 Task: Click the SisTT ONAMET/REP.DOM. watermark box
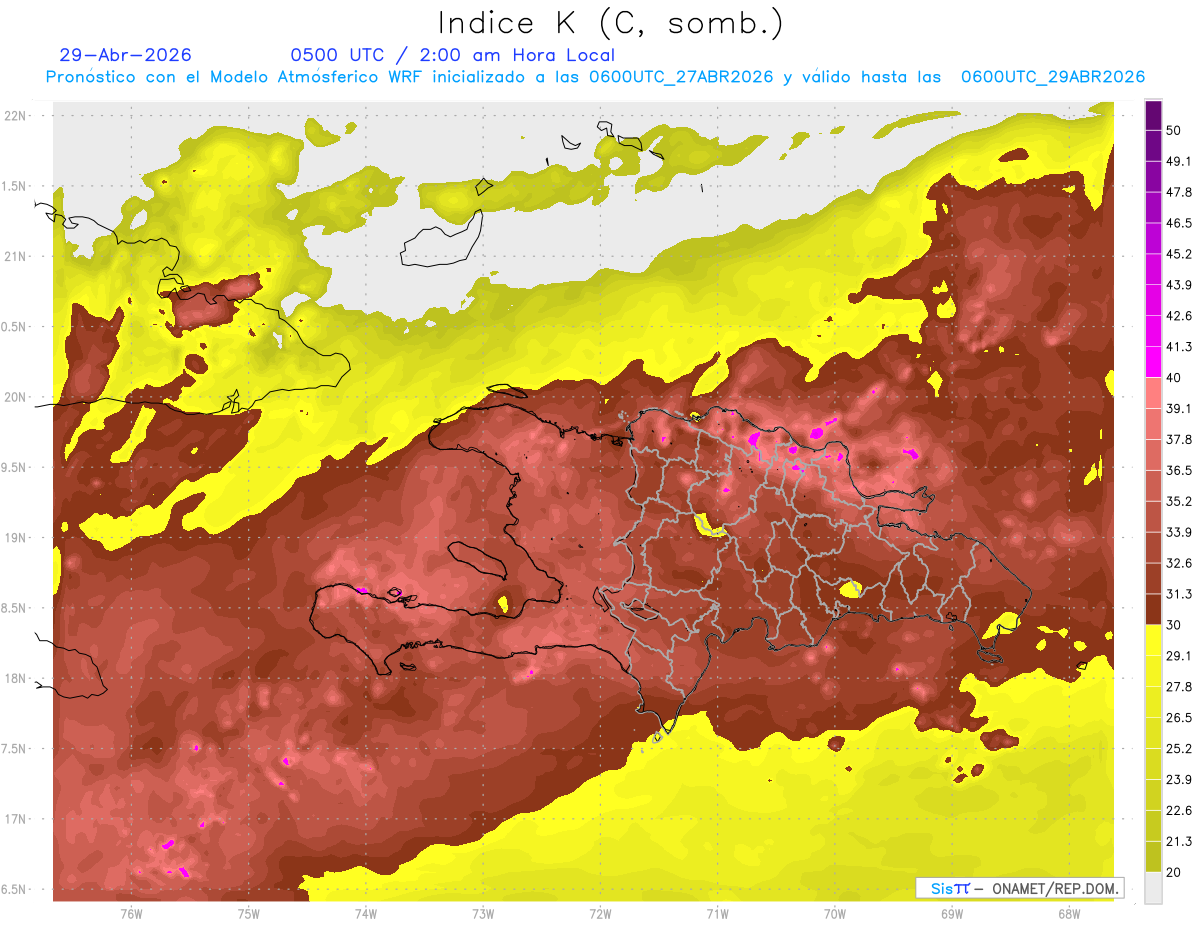[x=1020, y=888]
